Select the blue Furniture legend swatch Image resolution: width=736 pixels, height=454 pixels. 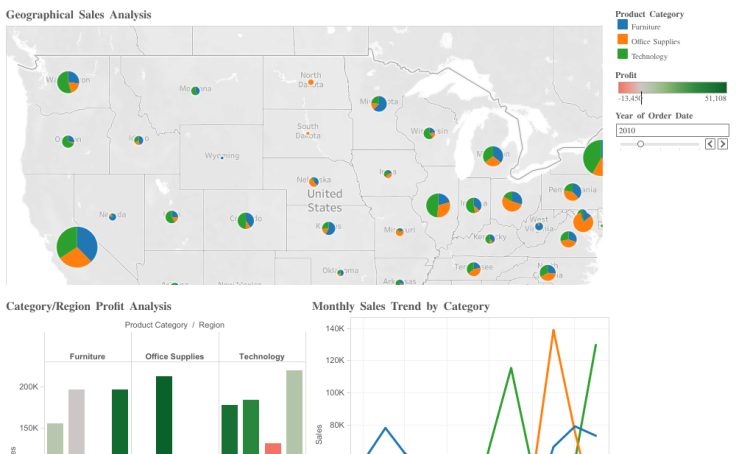coord(622,27)
